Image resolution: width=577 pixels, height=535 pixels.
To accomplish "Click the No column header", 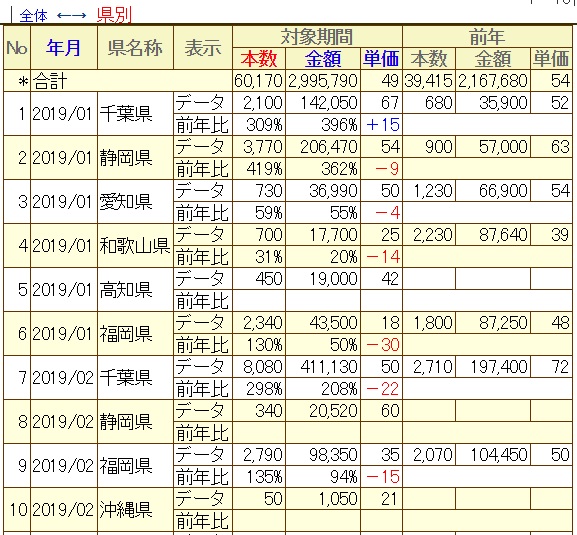I will (17, 48).
